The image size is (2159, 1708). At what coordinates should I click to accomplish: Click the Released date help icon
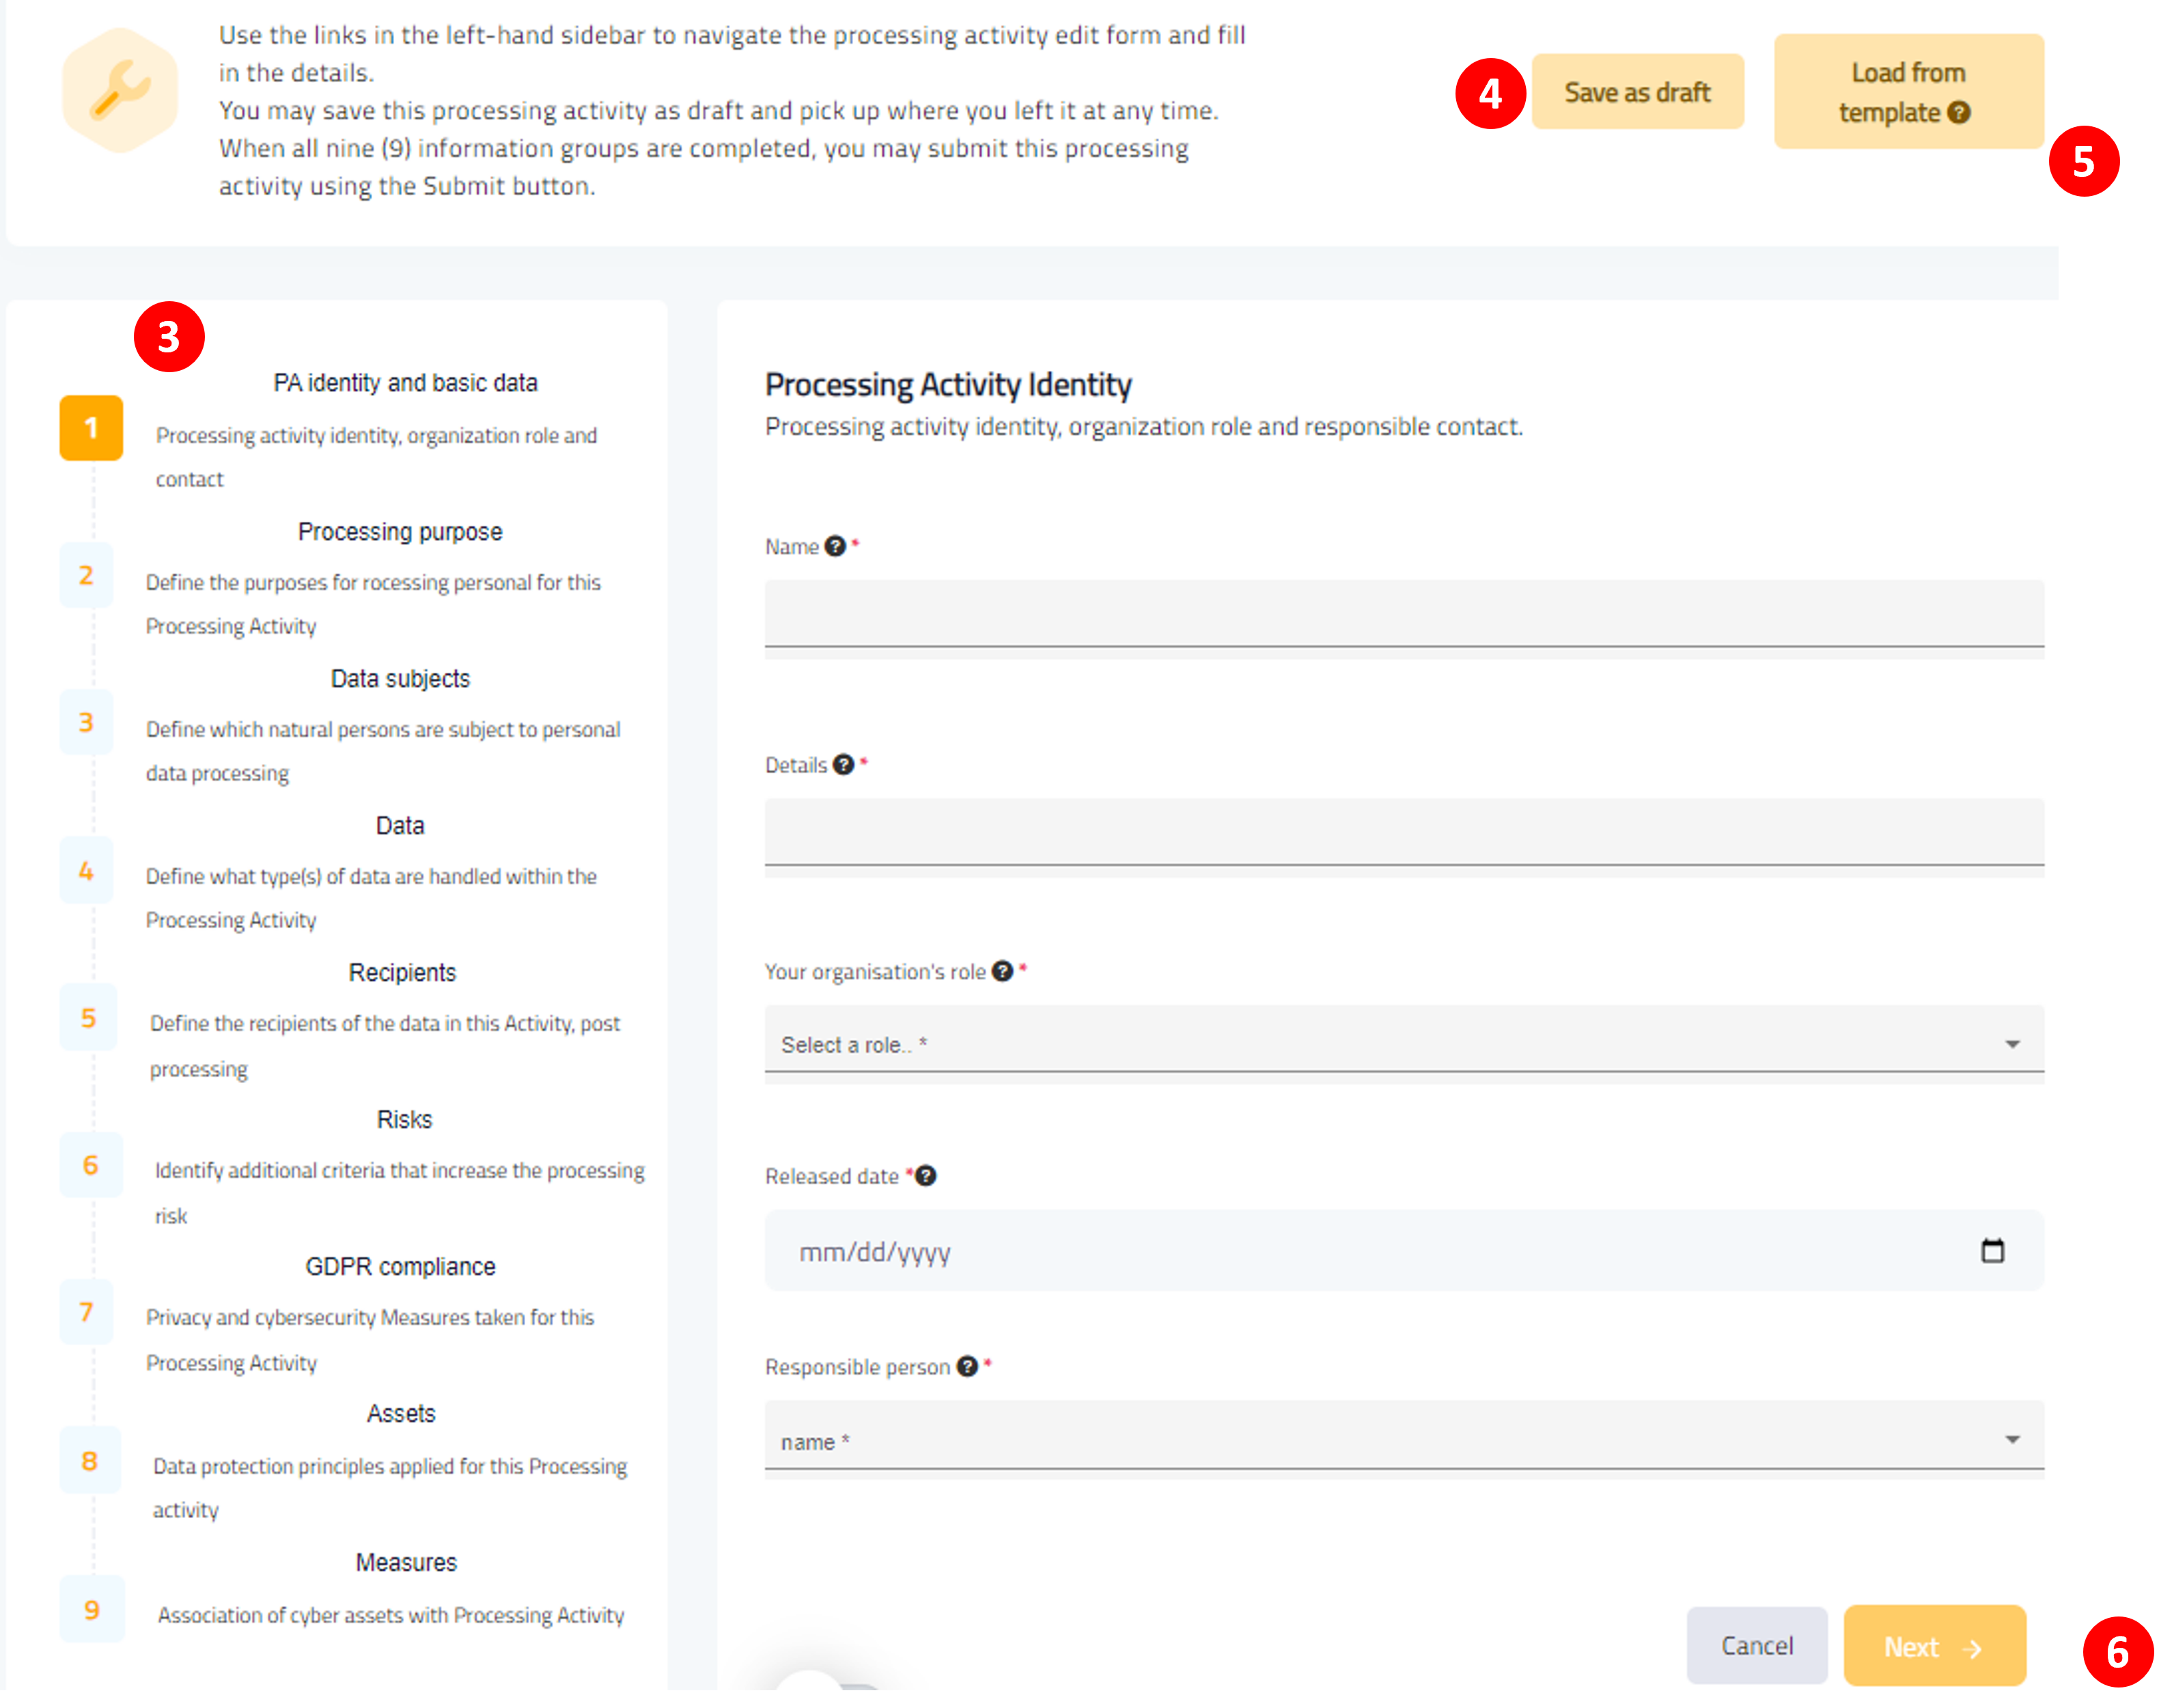pos(926,1176)
